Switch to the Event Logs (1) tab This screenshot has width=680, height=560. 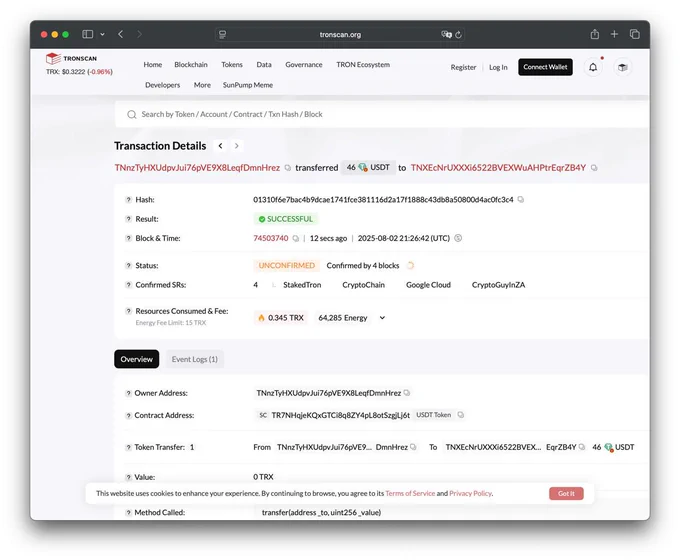pos(195,359)
